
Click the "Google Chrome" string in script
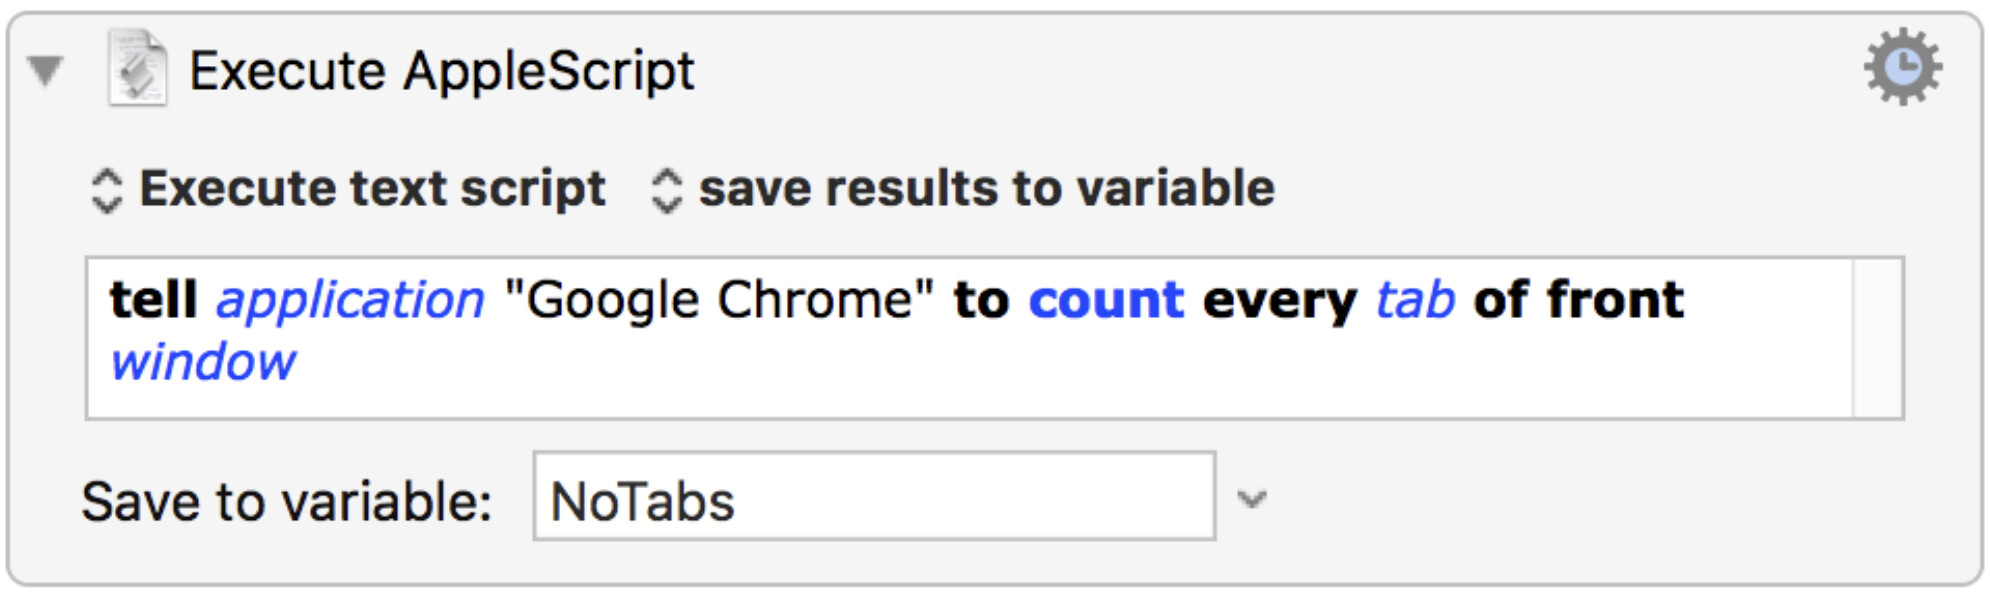click(x=719, y=300)
